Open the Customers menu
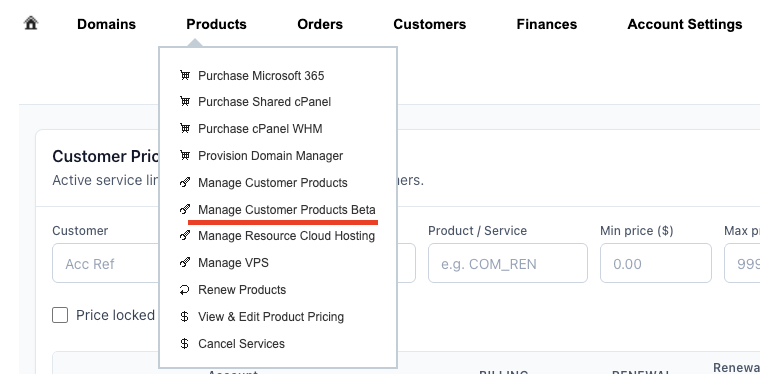This screenshot has width=760, height=374. point(429,24)
